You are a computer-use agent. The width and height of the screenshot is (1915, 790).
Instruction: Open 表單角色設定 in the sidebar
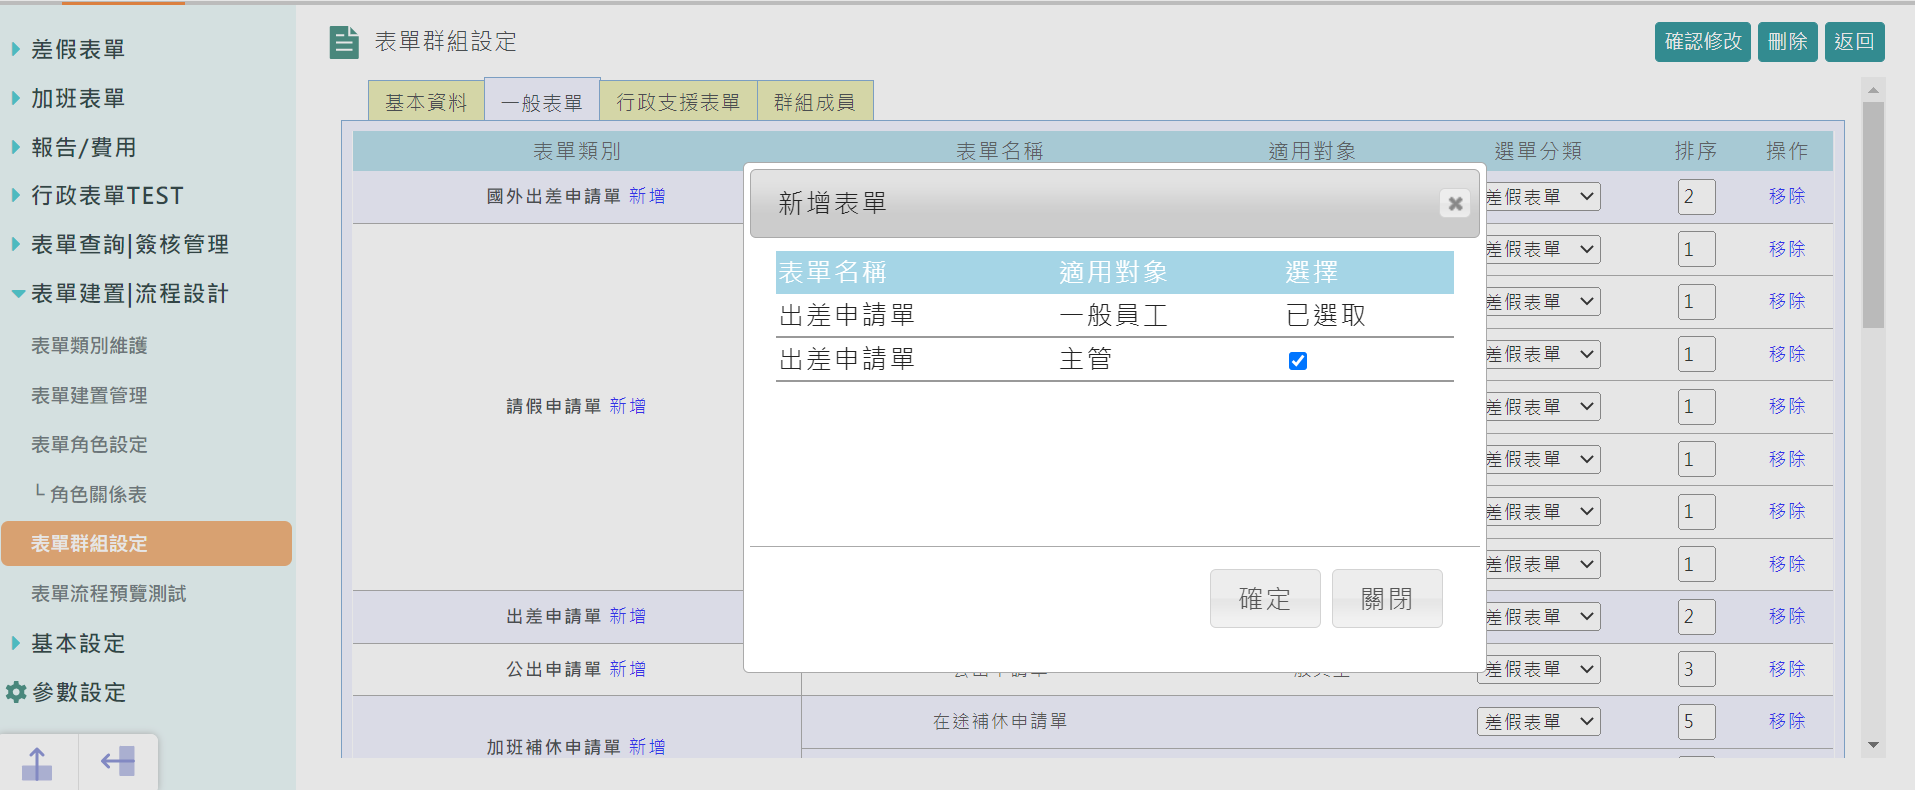tap(89, 444)
